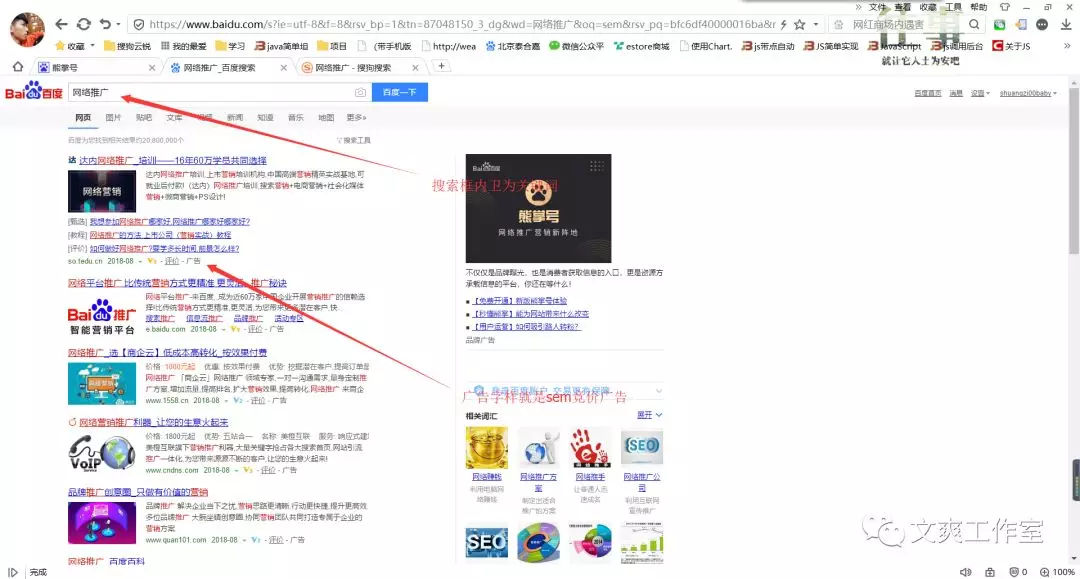Open the green WeChat extension icon
This screenshot has height=579, width=1080.
999,25
